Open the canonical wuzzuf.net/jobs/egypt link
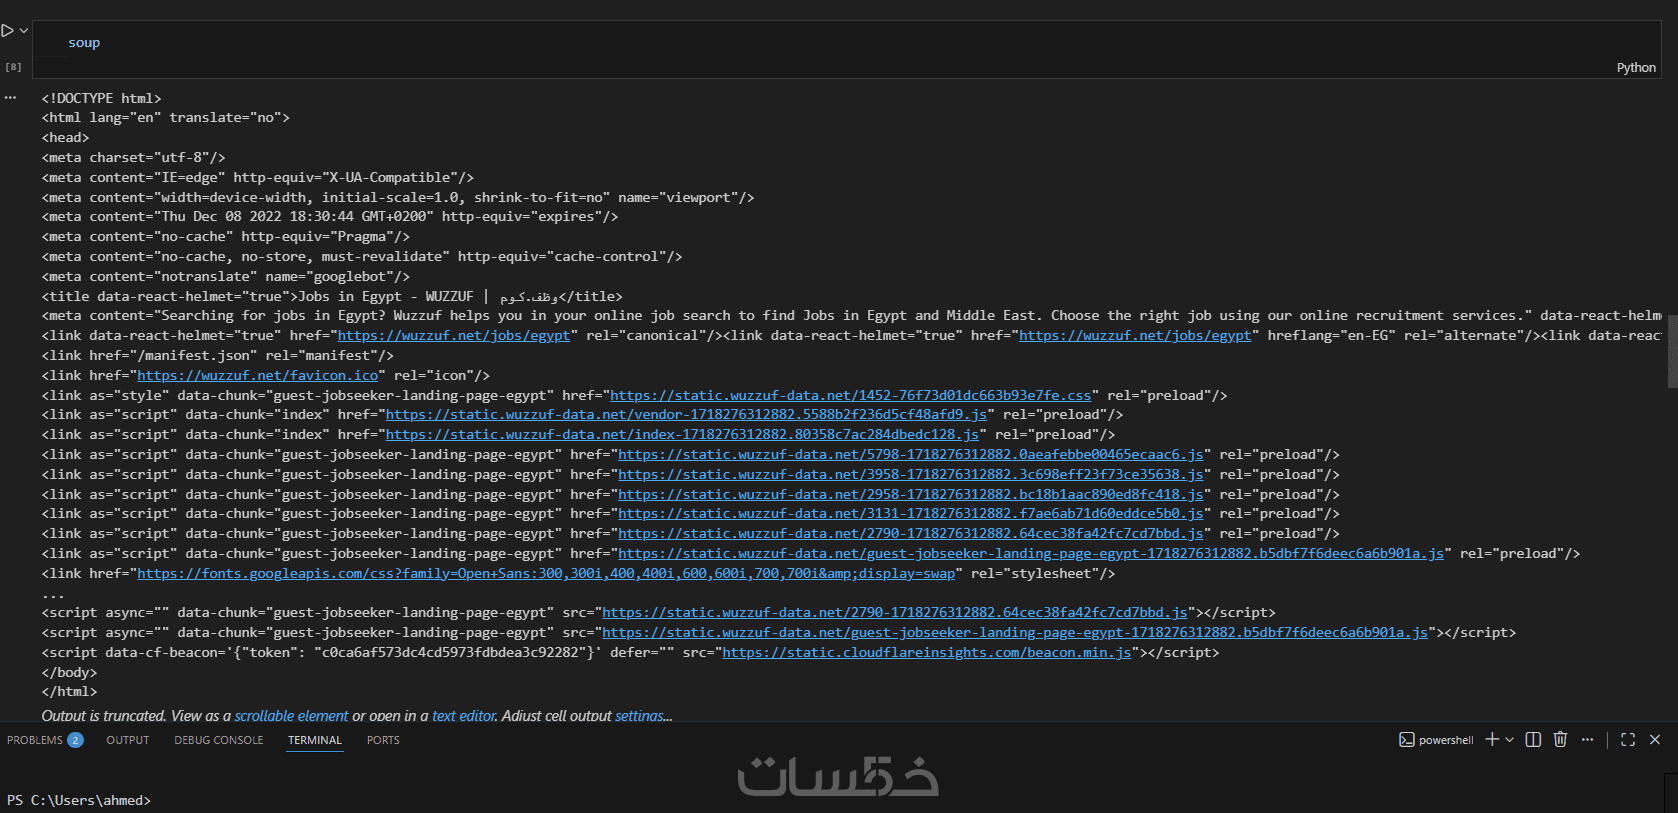This screenshot has height=813, width=1678. (454, 335)
